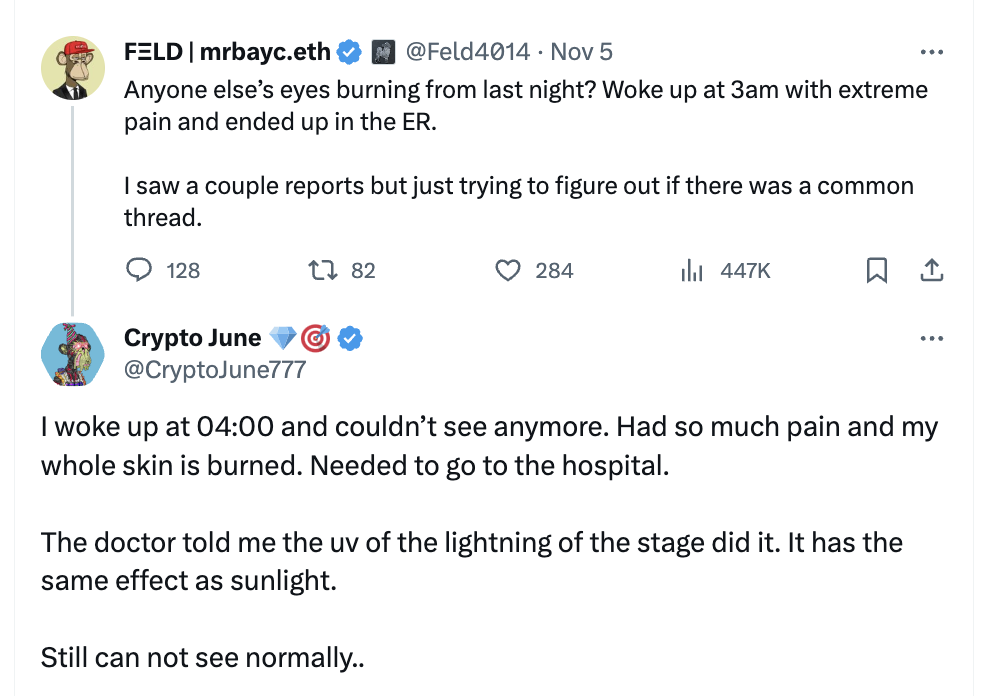Viewport: 998px width, 696px height.
Task: Click the FELD | mrbayc.eth display name
Action: (x=227, y=51)
